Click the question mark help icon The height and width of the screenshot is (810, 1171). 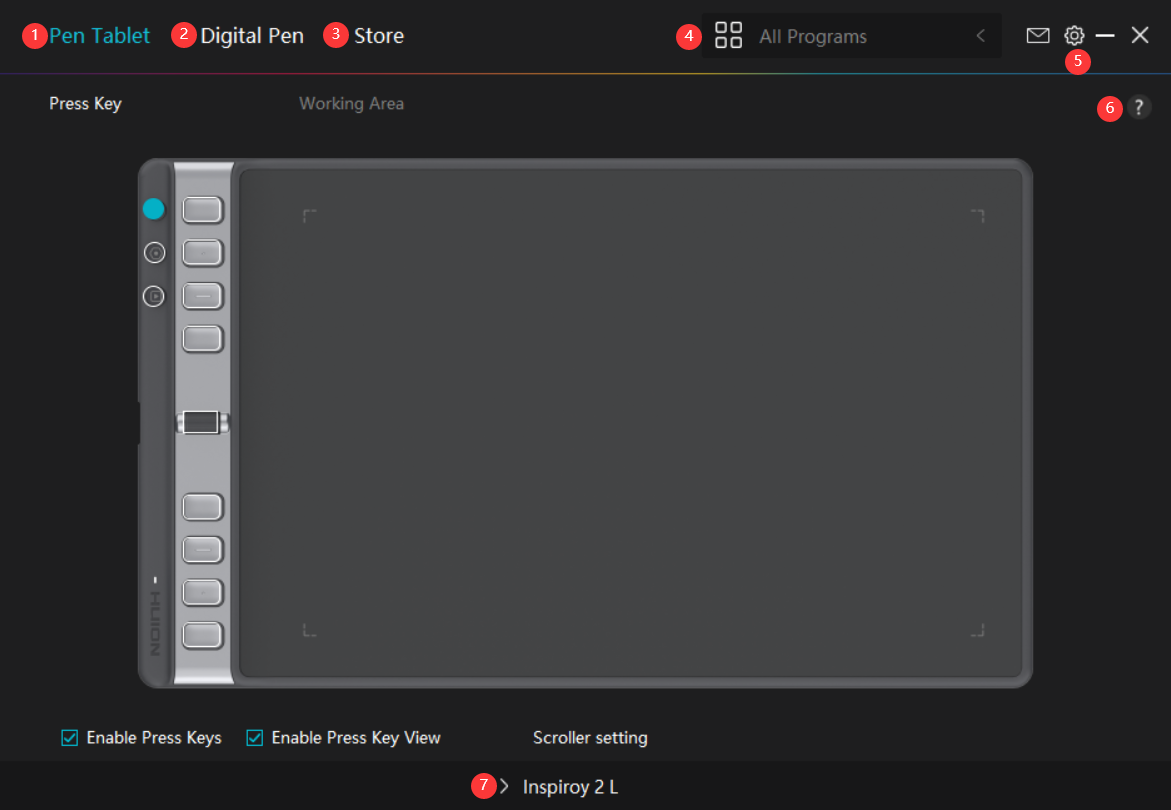tap(1139, 108)
